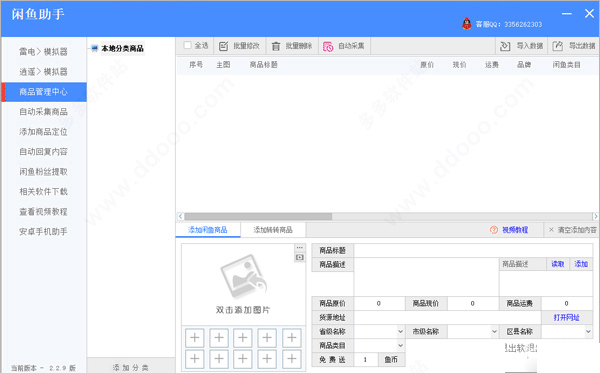Click the 读取 link

(558, 264)
